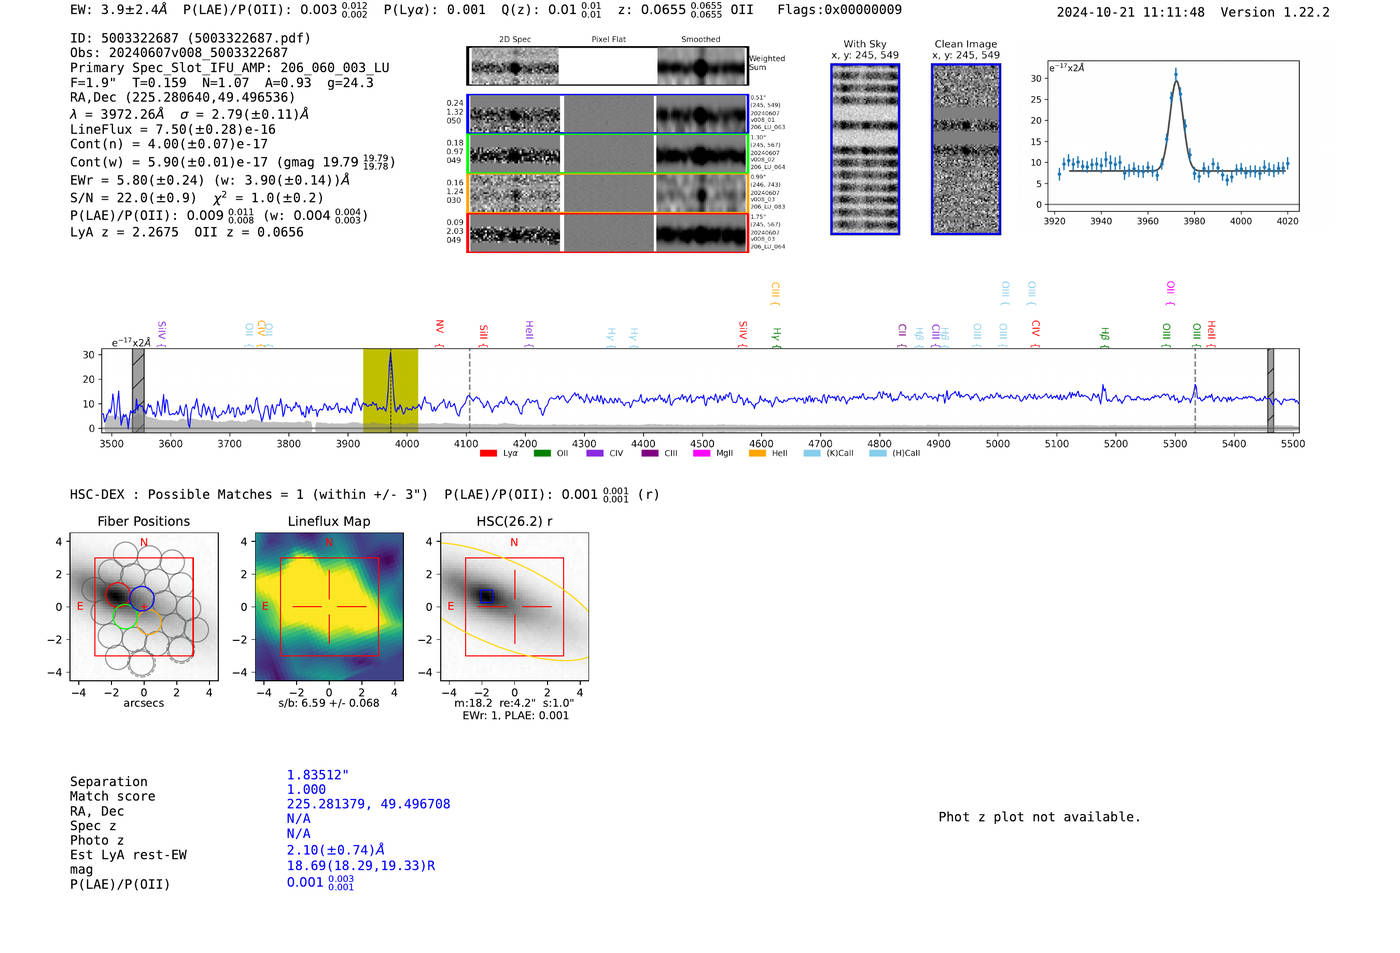Select the magenta MgII legend swatch
Image resolution: width=1400 pixels, height=953 pixels.
tap(702, 453)
